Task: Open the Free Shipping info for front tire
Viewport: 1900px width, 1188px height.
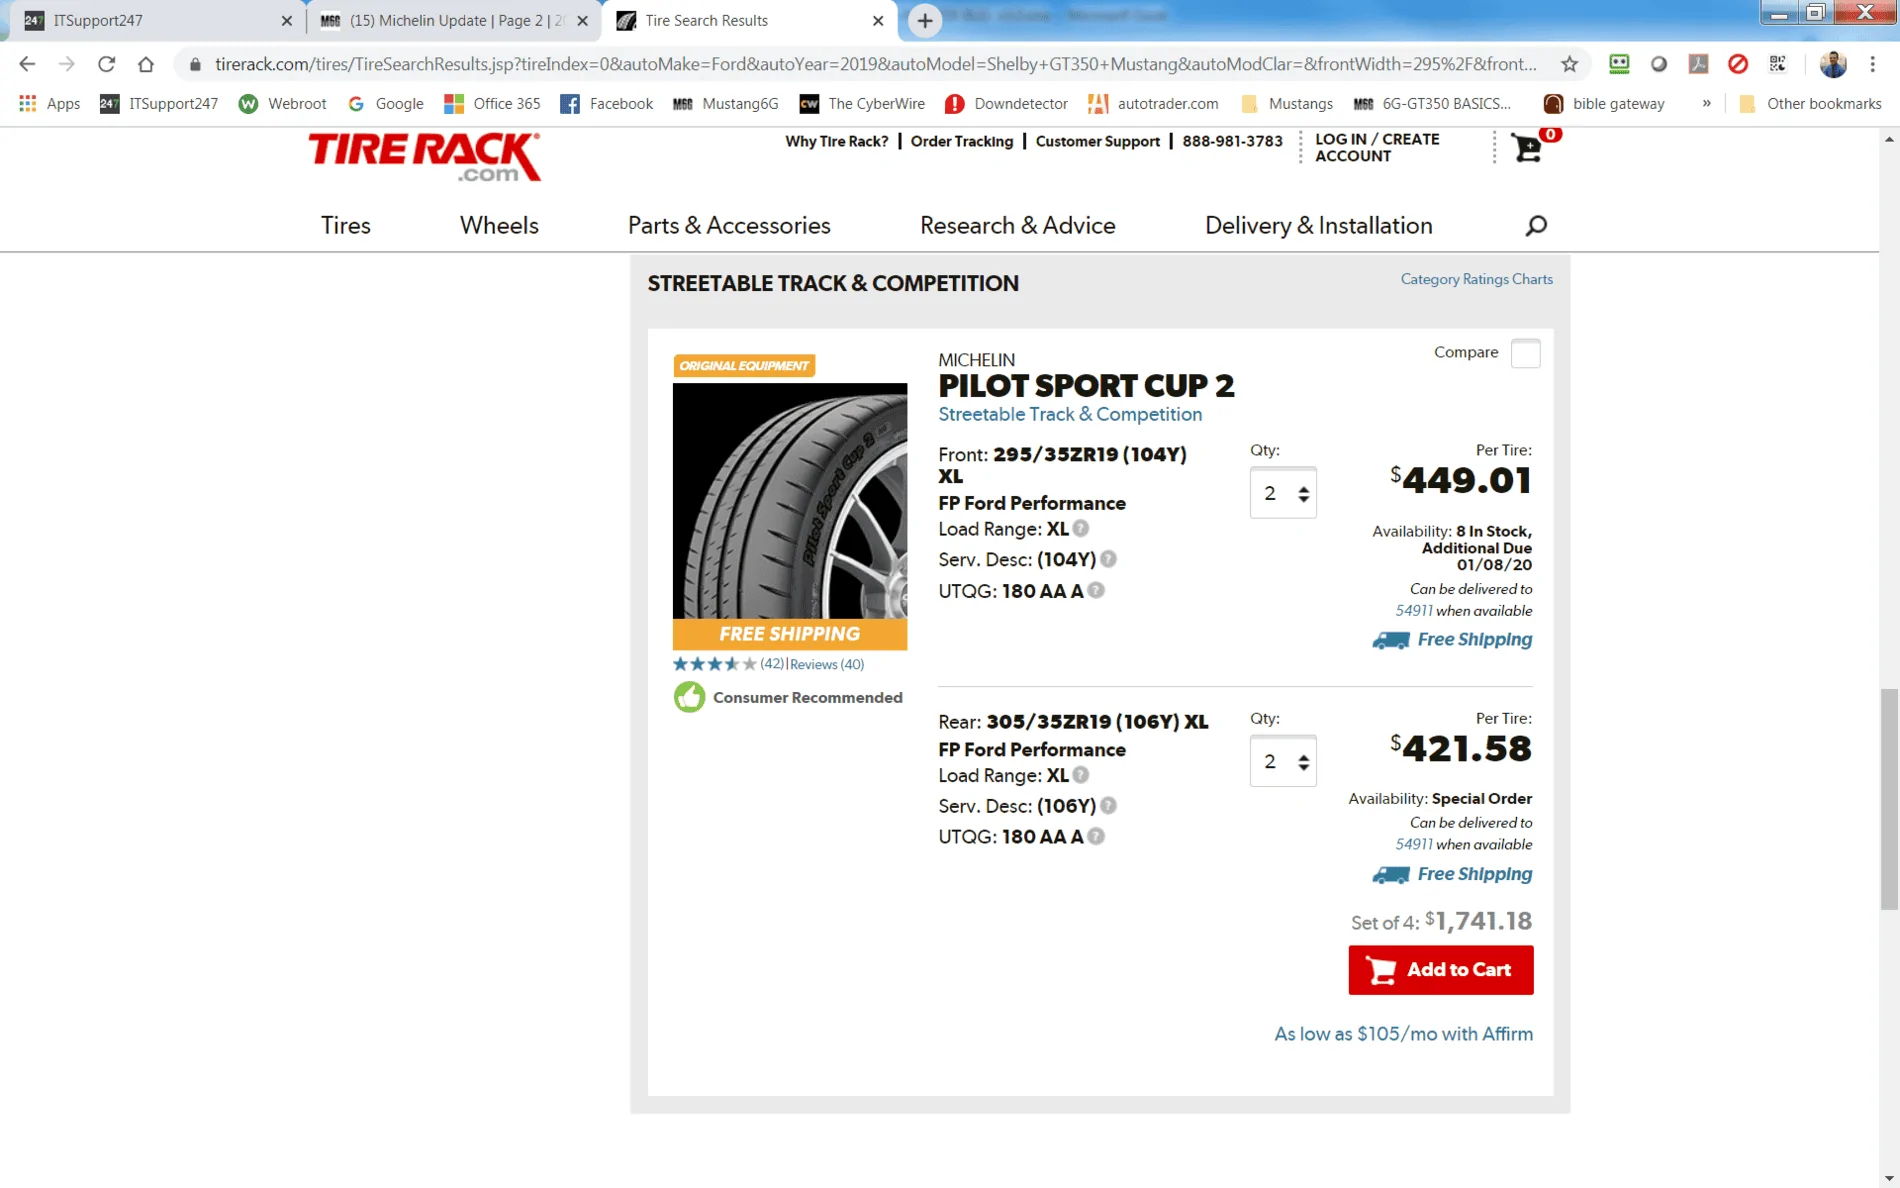Action: click(x=1452, y=640)
